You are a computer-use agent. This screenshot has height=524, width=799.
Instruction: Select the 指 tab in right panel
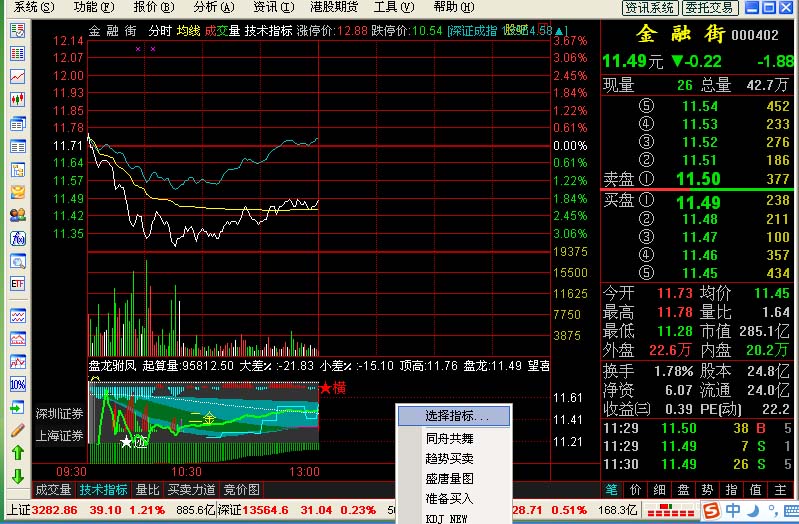732,490
